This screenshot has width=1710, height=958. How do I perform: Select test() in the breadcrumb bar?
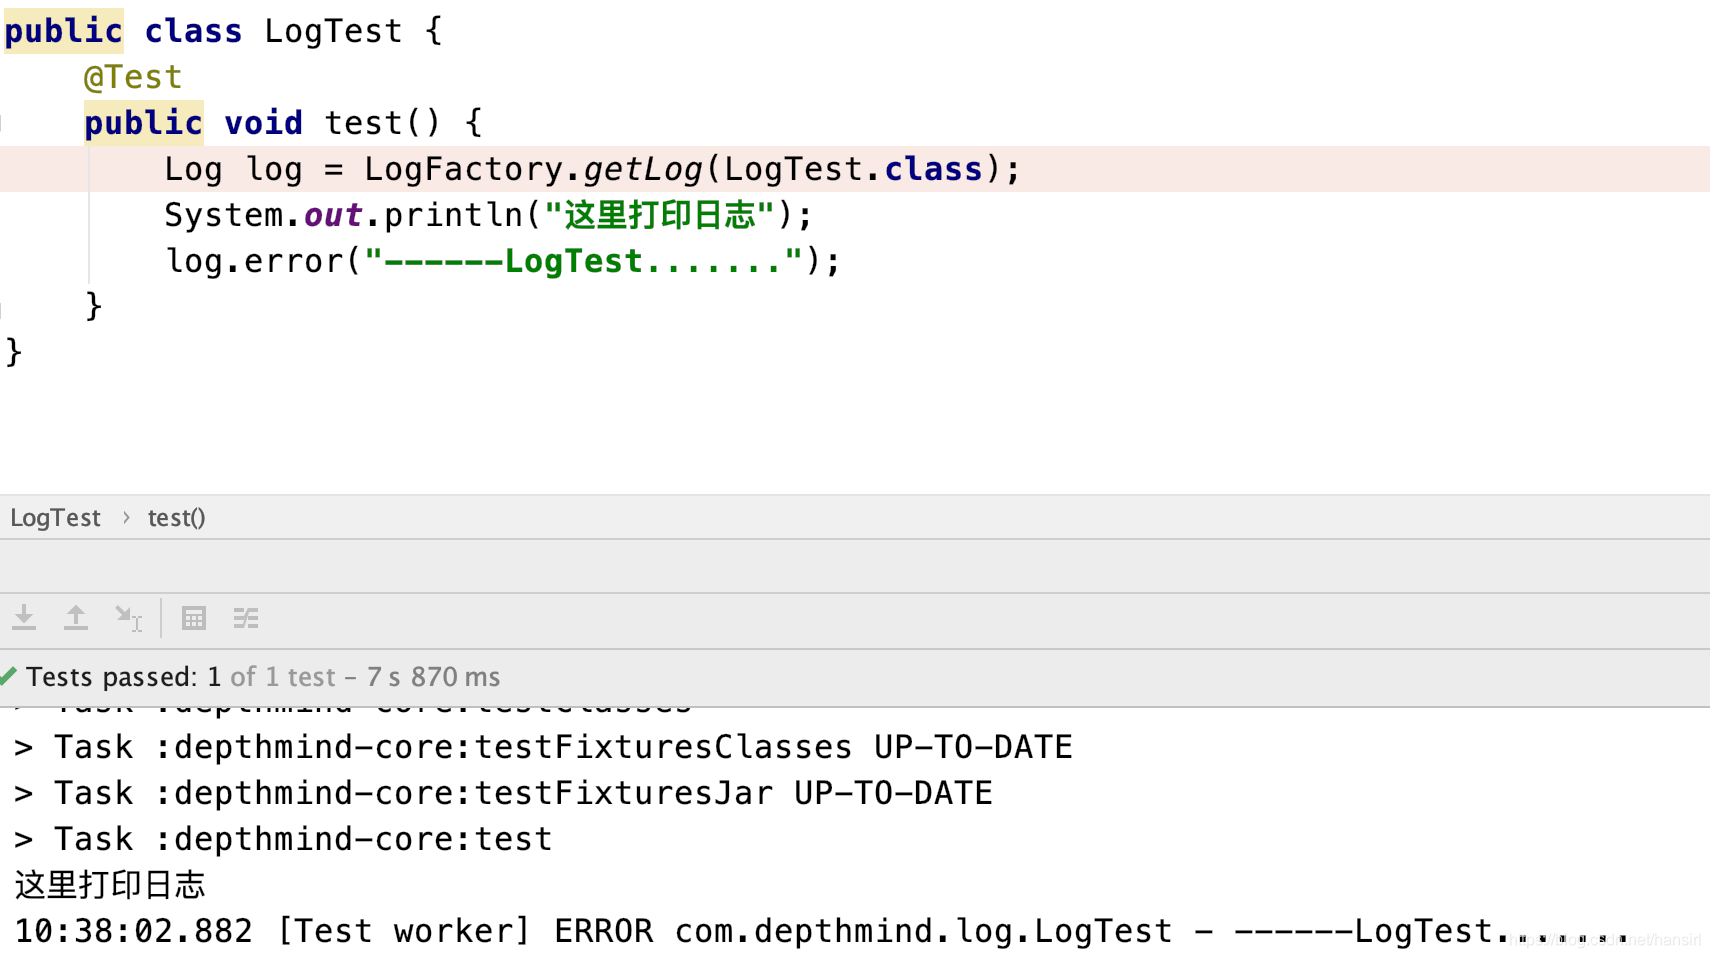click(x=177, y=518)
